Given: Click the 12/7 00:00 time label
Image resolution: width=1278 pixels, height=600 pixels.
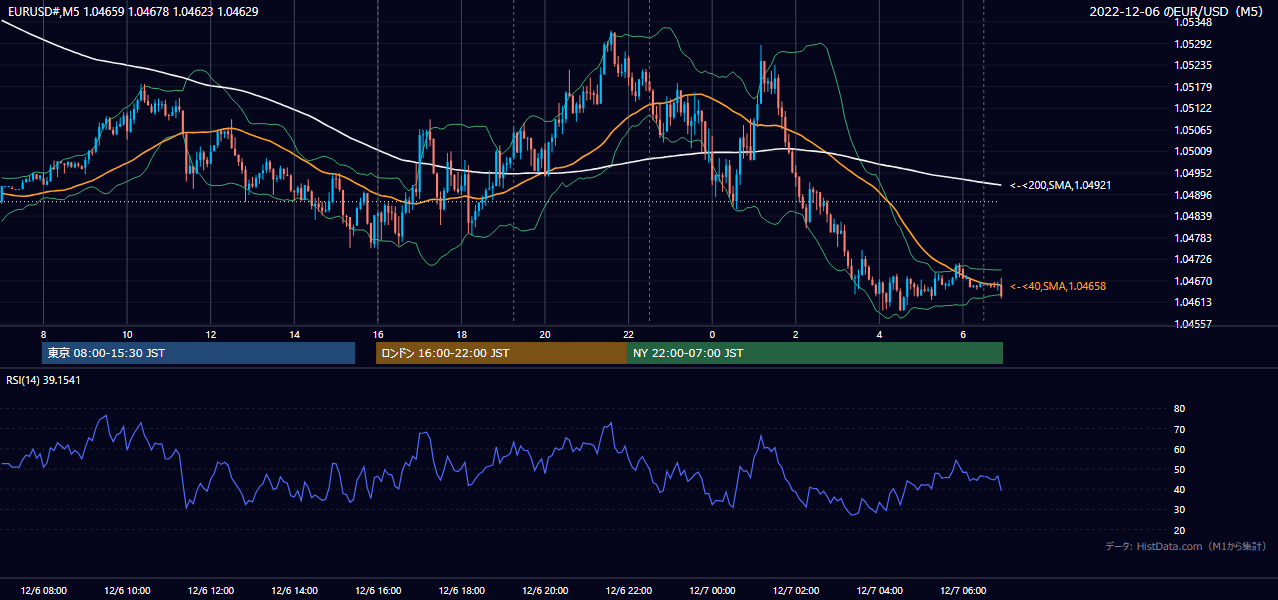Looking at the screenshot, I should click(x=712, y=591).
